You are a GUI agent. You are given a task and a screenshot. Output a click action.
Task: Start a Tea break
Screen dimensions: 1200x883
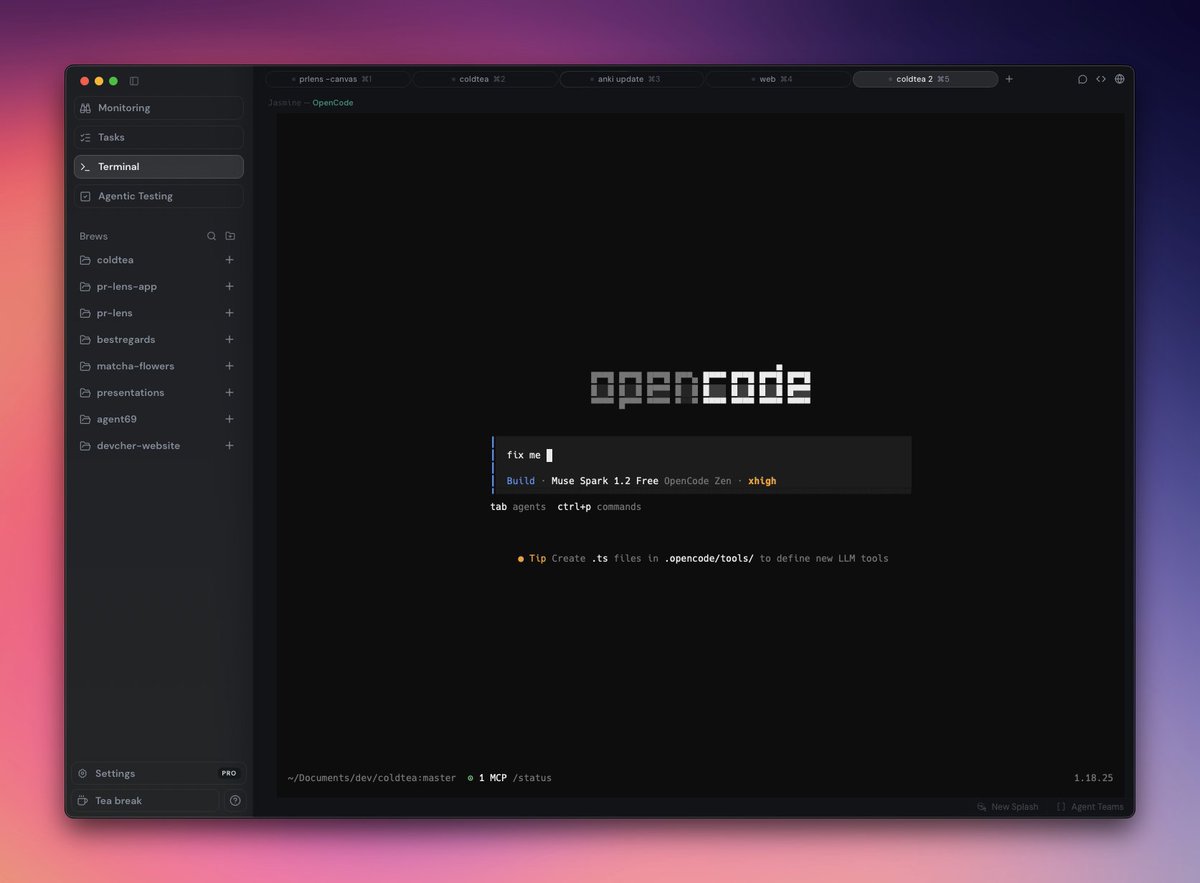point(145,800)
